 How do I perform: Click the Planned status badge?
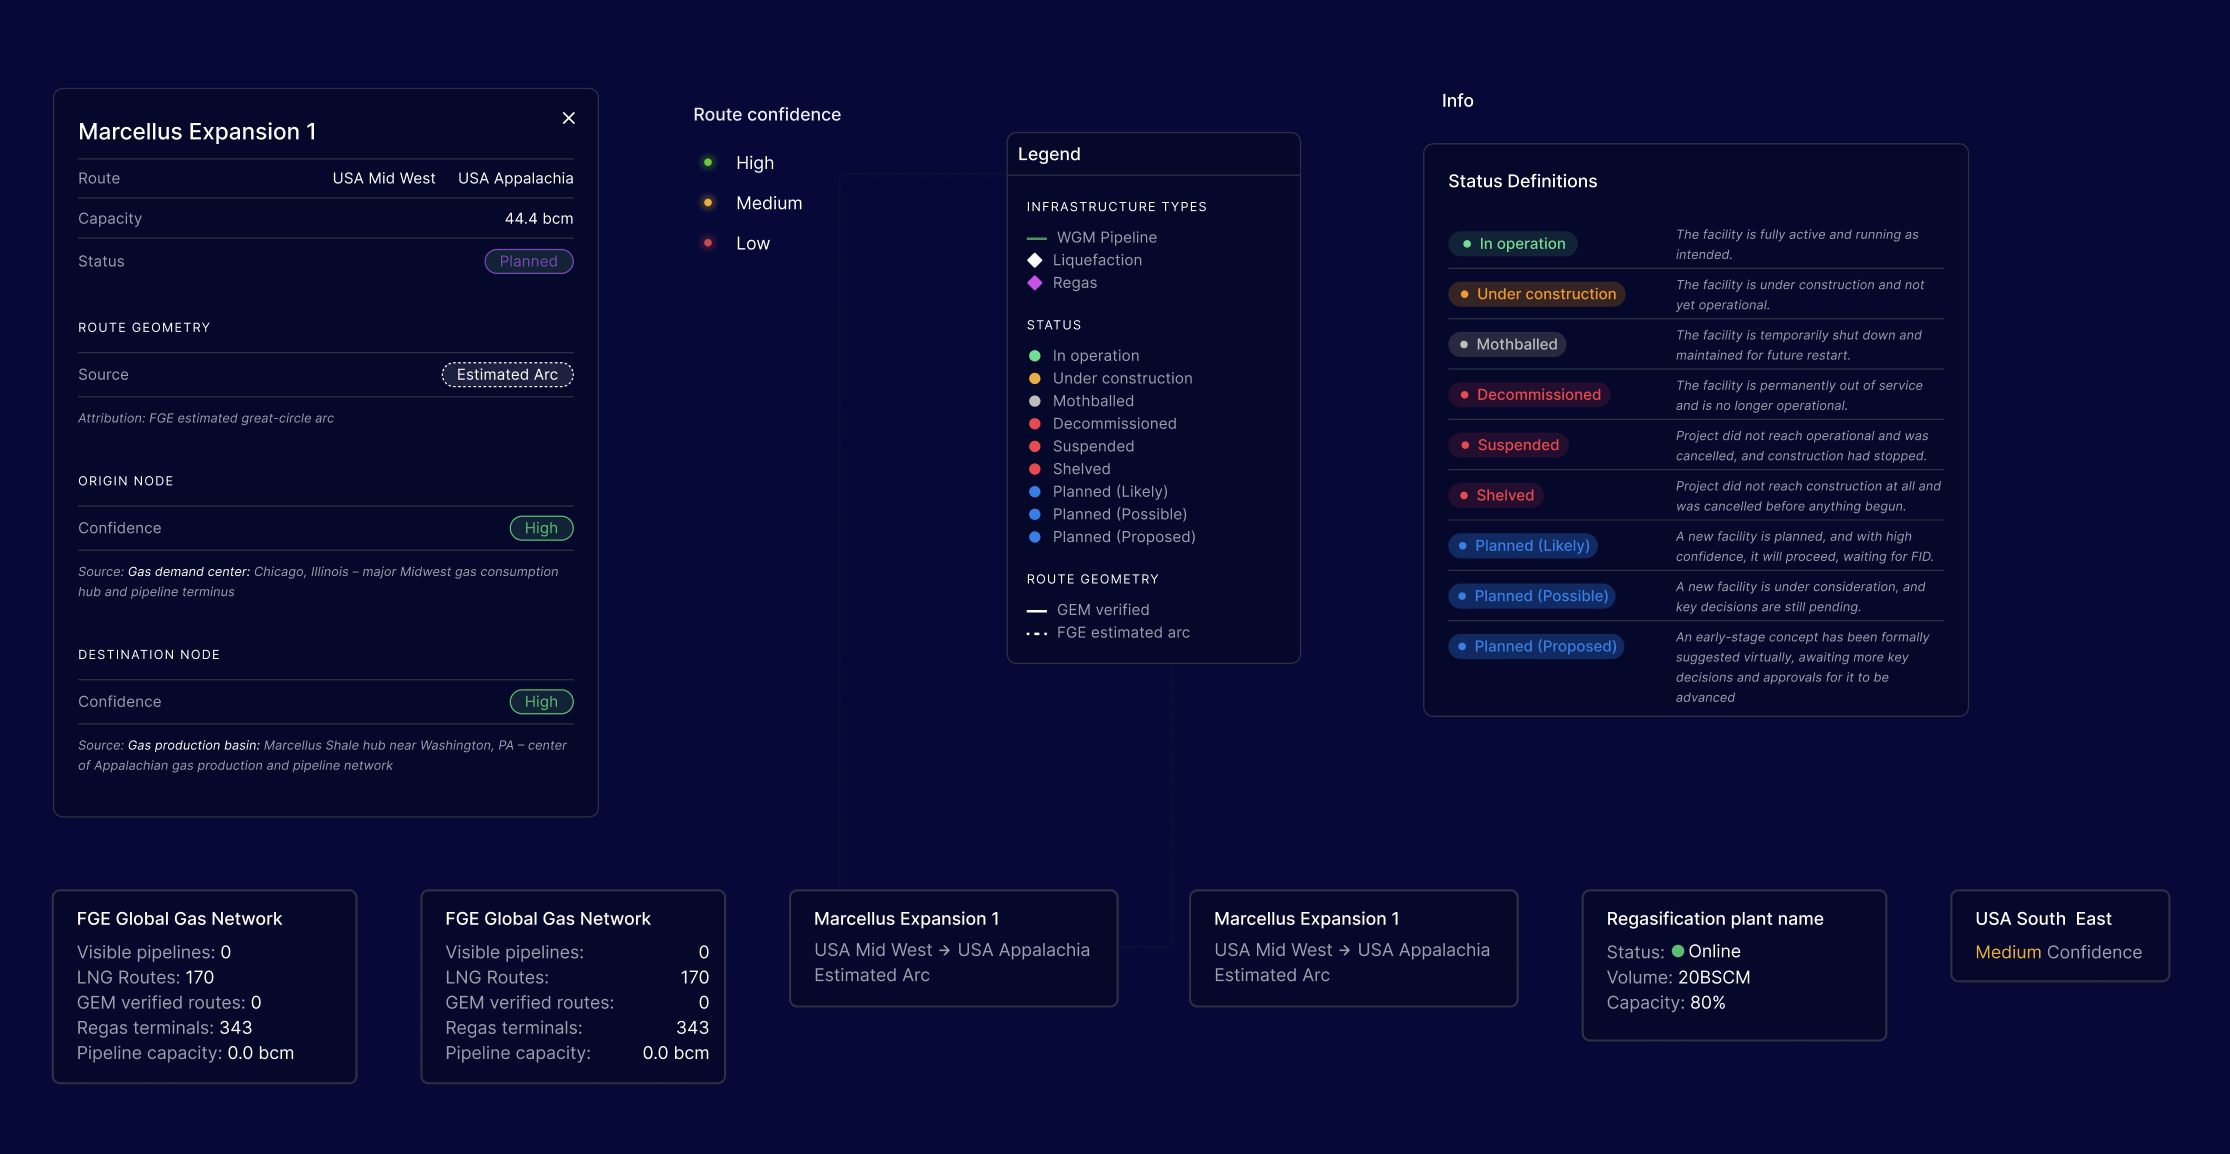coord(529,261)
